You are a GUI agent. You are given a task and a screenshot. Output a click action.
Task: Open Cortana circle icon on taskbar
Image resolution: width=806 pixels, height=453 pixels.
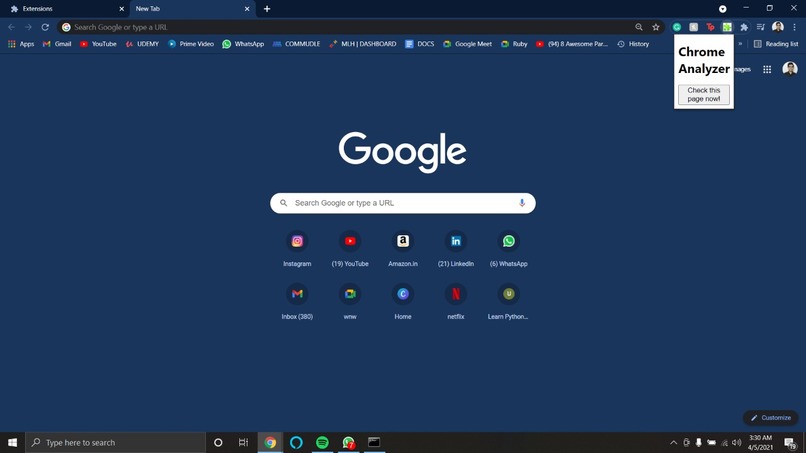218,442
